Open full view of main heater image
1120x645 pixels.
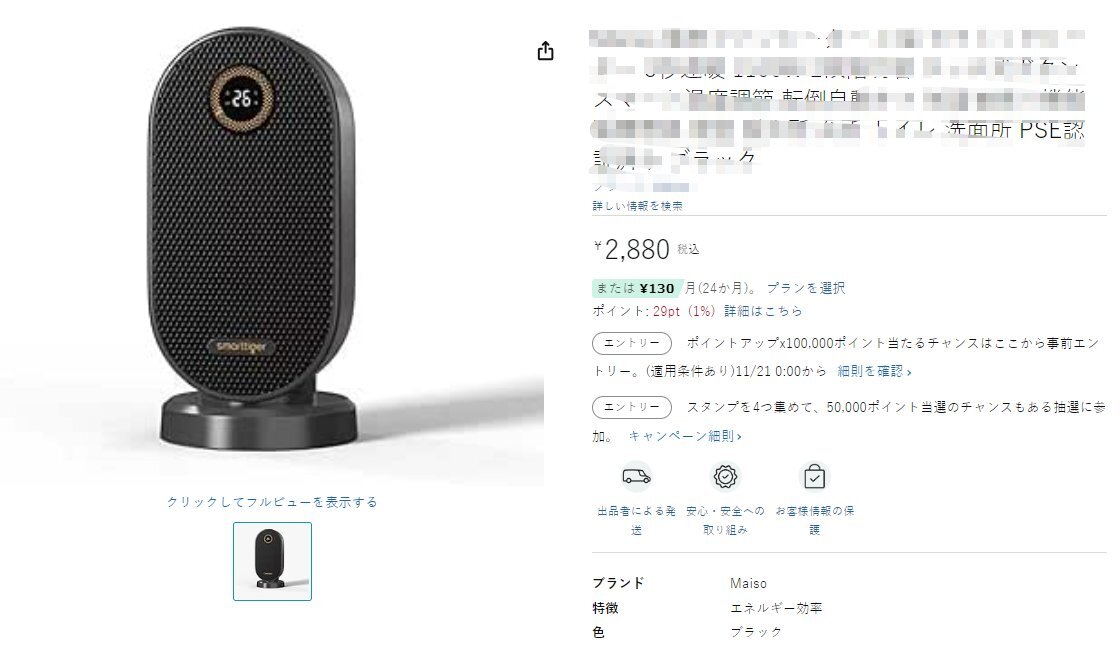pos(271,243)
